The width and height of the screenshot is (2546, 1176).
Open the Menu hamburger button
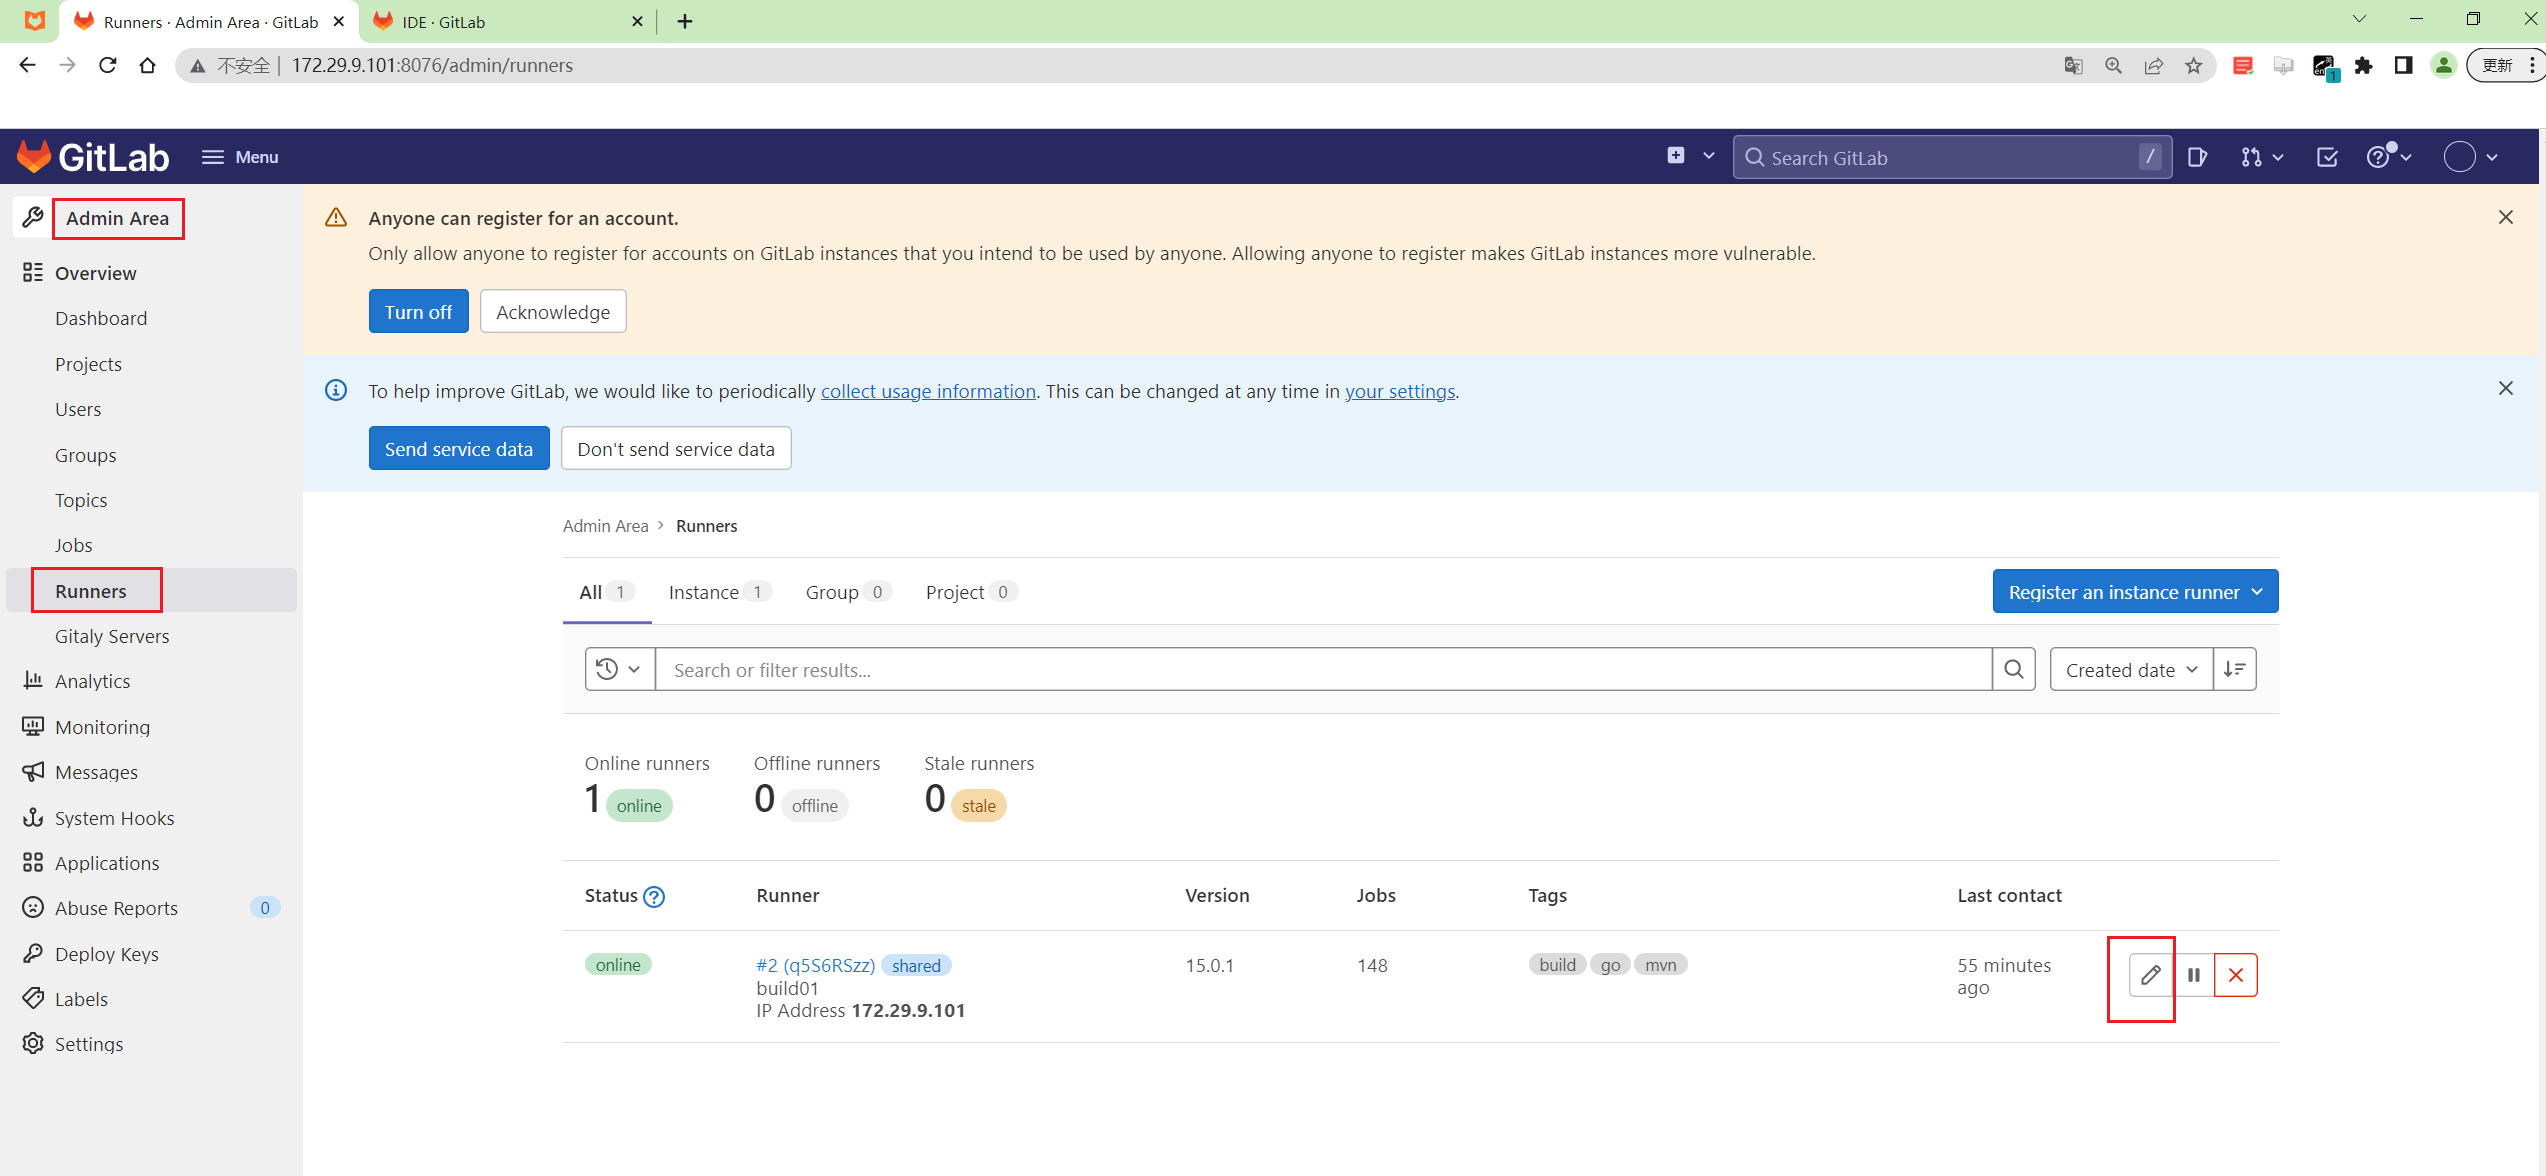[x=240, y=157]
